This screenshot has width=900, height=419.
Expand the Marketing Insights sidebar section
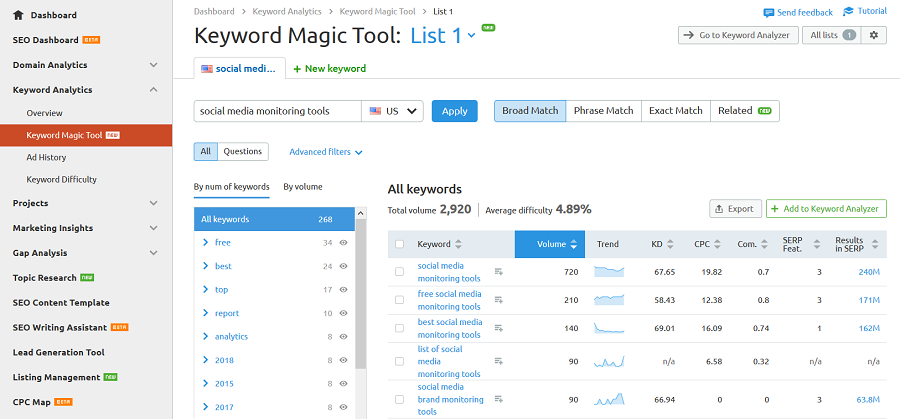pos(153,228)
